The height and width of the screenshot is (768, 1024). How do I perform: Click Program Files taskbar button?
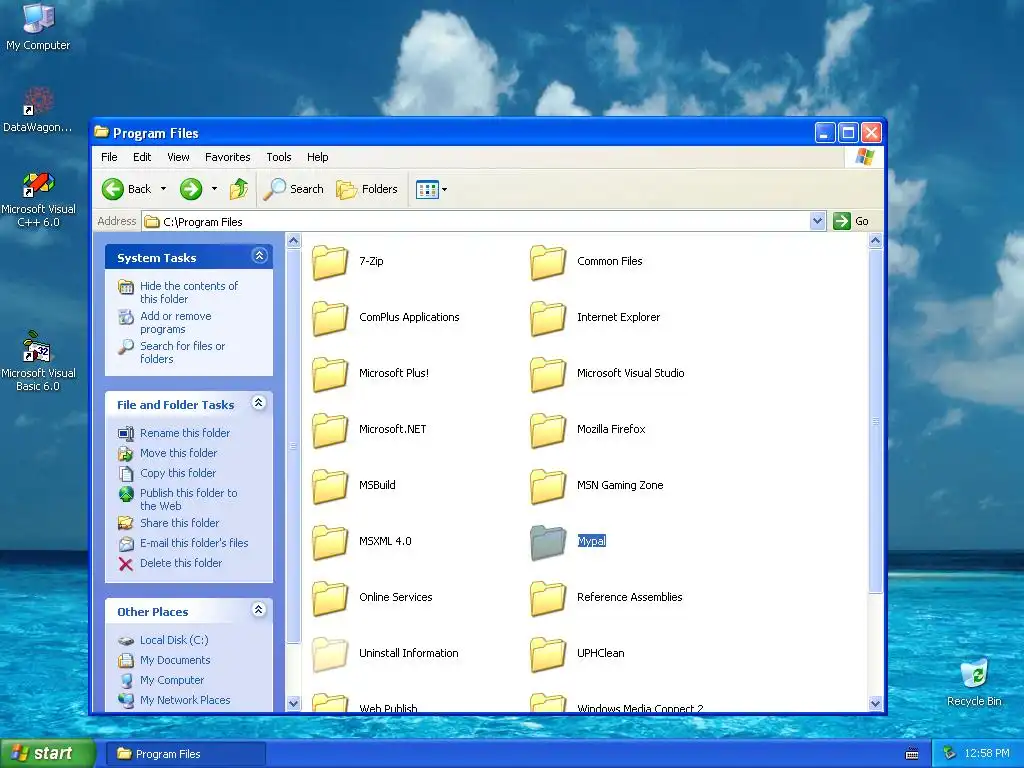click(x=185, y=754)
